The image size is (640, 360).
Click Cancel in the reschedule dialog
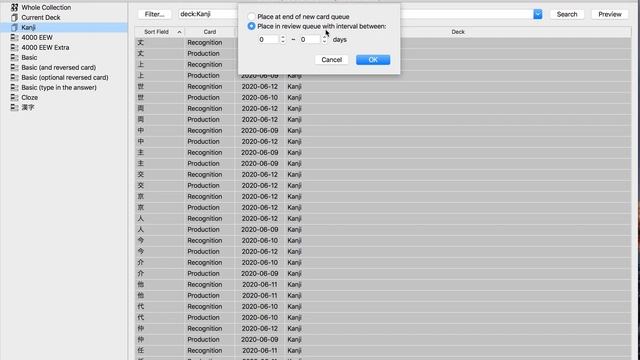[331, 60]
